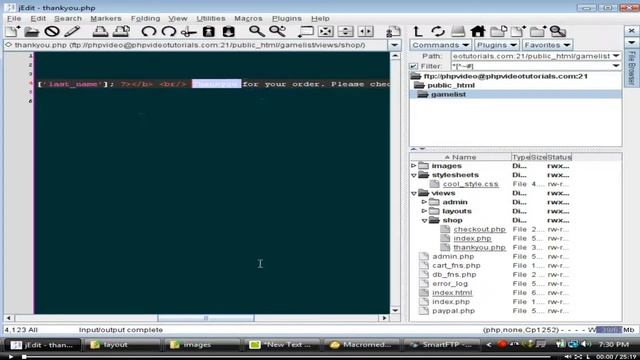Select public_html in the path tree
Screen dimensions: 640x360
click(x=451, y=85)
